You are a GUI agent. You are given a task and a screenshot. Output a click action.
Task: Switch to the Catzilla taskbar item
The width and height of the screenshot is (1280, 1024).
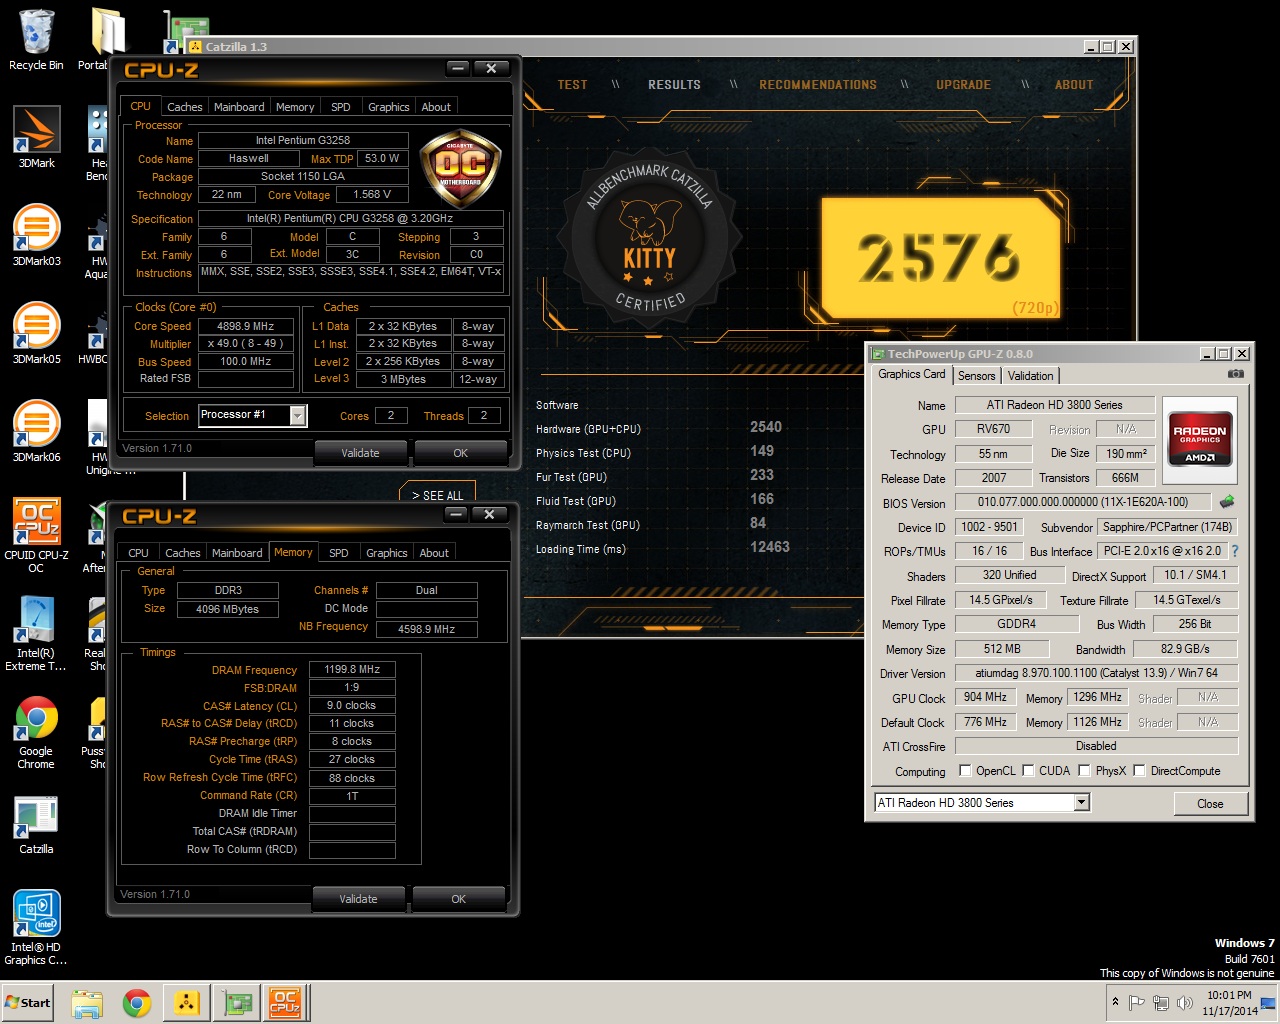pyautogui.click(x=186, y=1003)
